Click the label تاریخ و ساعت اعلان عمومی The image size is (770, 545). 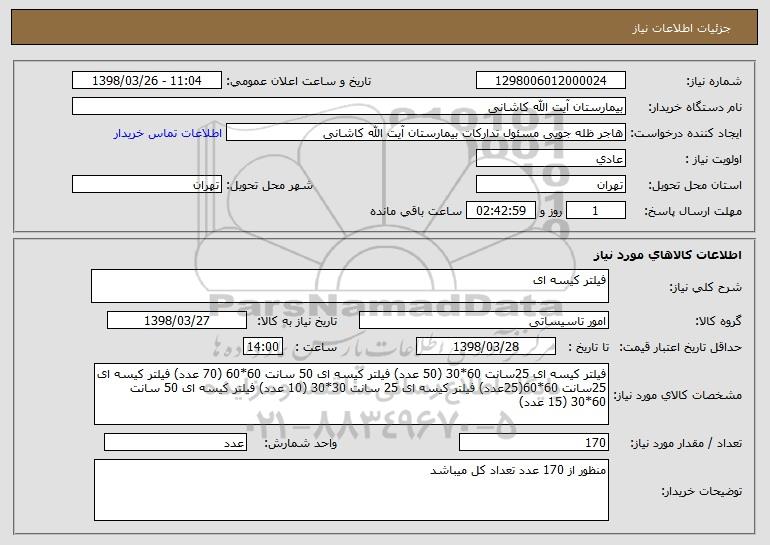coord(299,81)
